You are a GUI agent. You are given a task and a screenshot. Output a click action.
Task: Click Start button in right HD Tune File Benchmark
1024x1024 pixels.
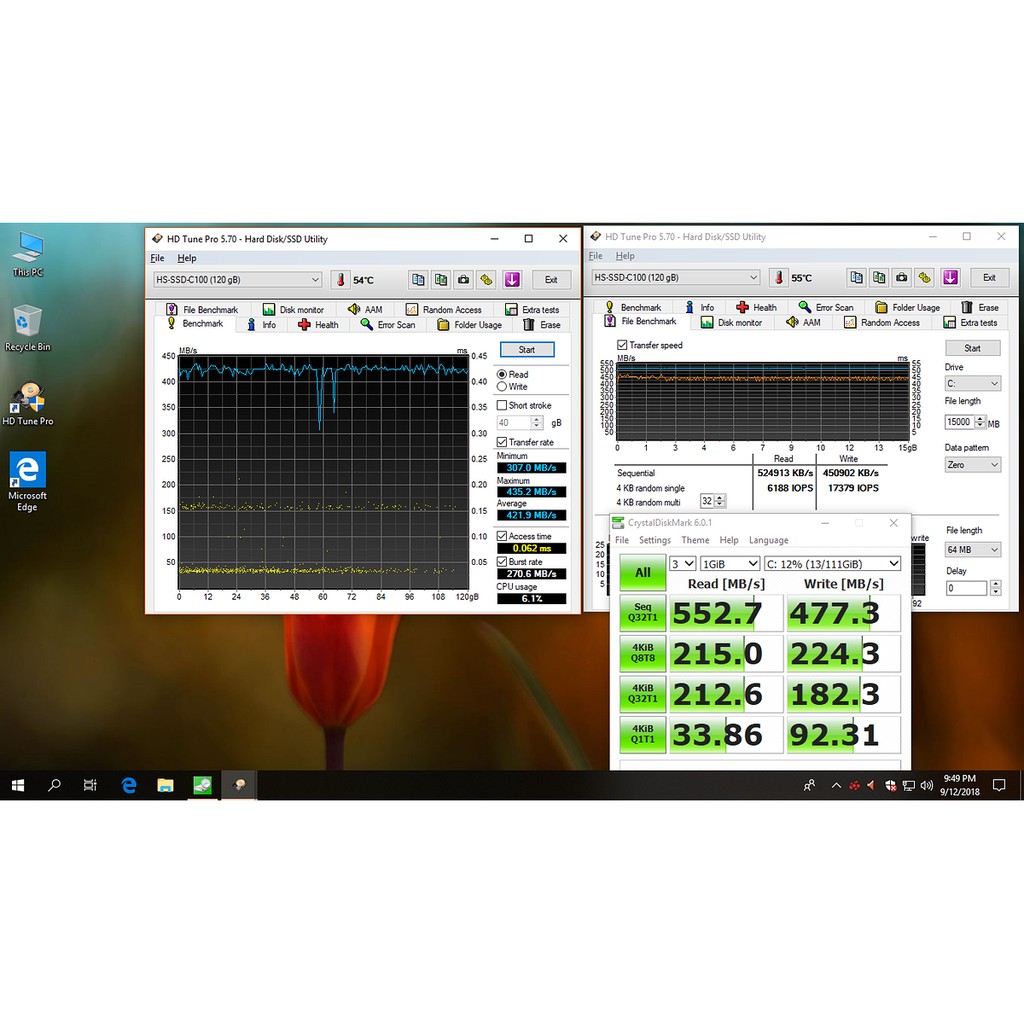tap(972, 348)
